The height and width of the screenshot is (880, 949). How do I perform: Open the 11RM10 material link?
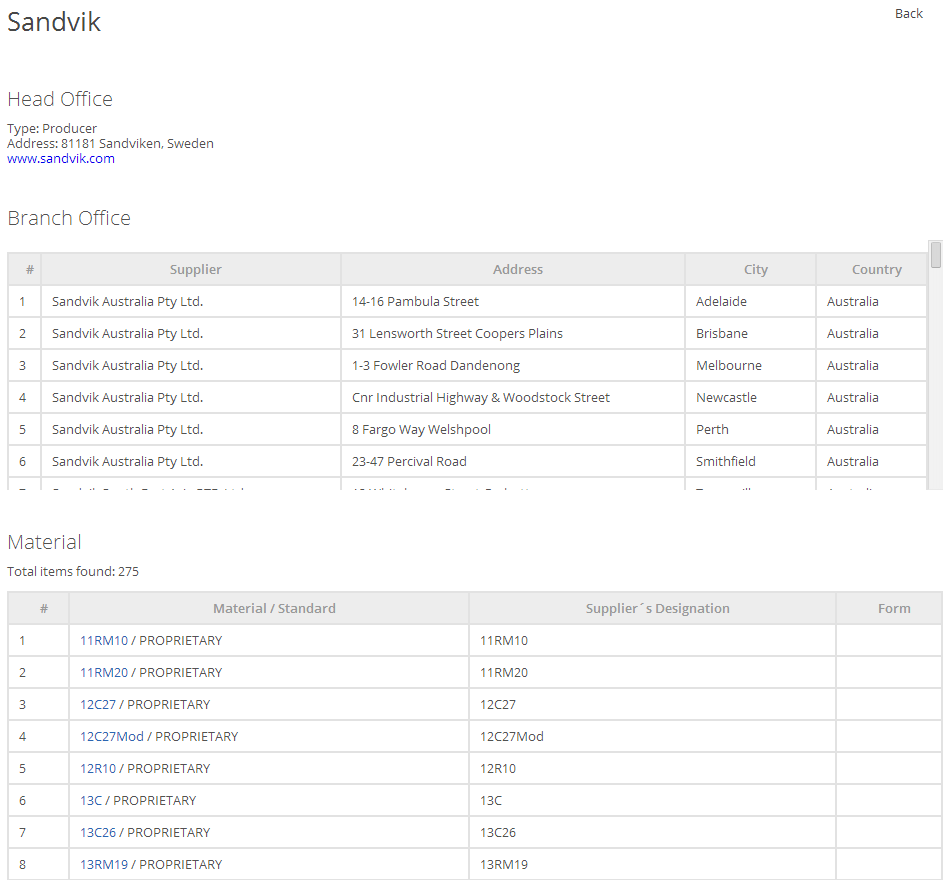(104, 640)
